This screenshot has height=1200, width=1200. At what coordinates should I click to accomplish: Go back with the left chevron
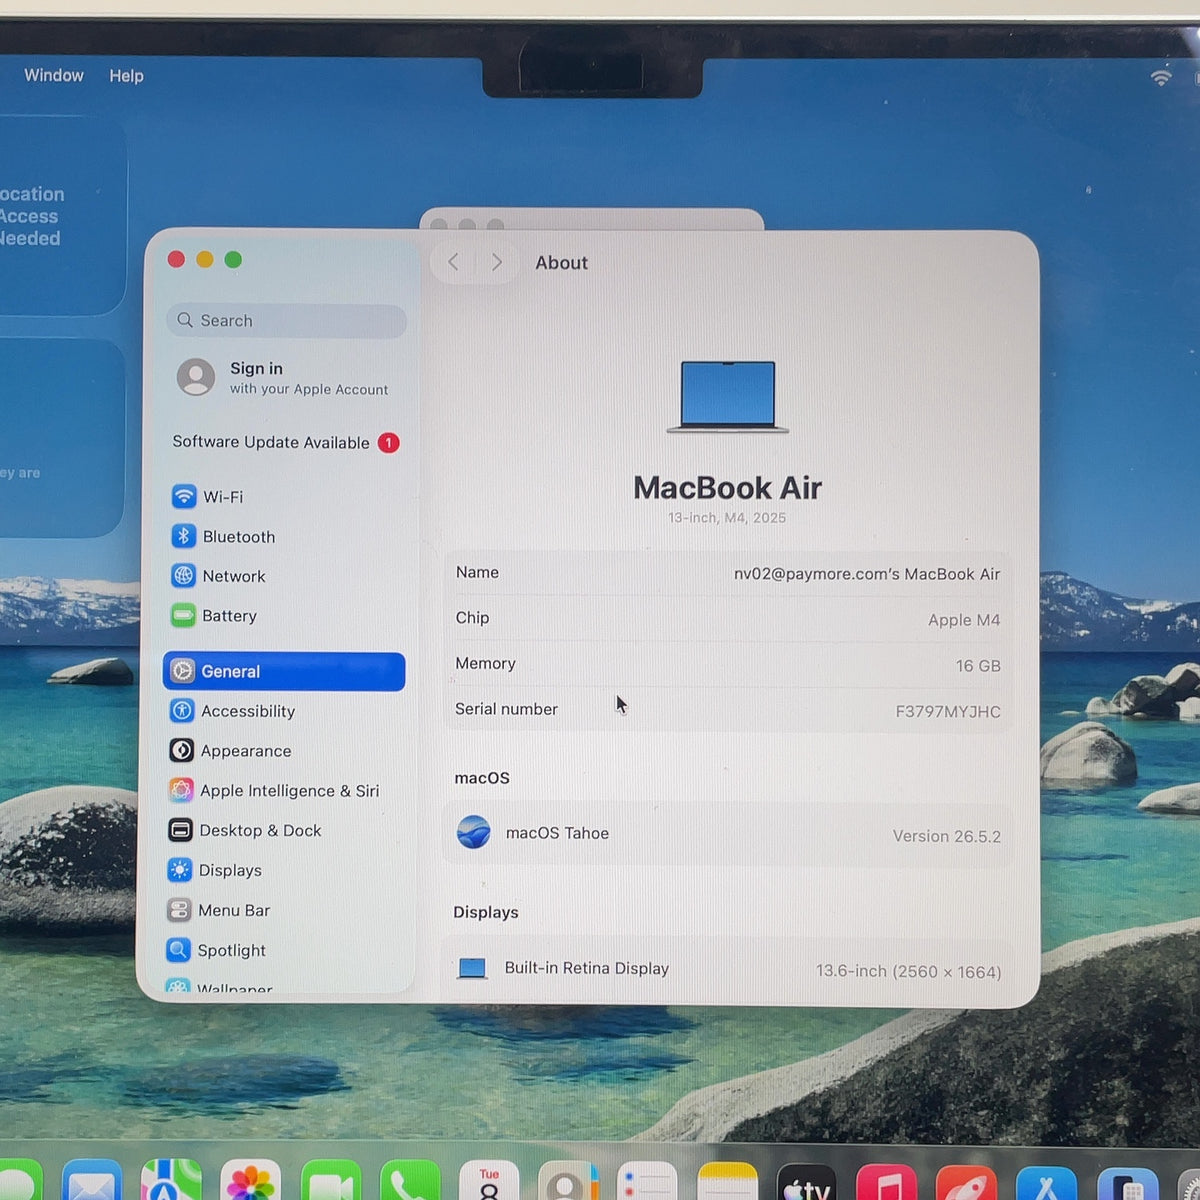(453, 262)
